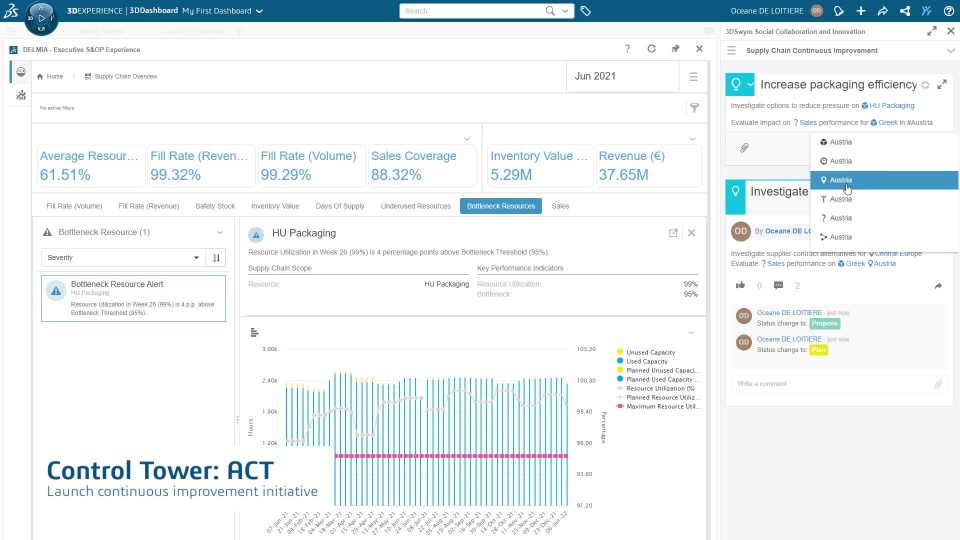The width and height of the screenshot is (960, 540).
Task: Open HU Packaging in a new window icon
Action: click(673, 233)
